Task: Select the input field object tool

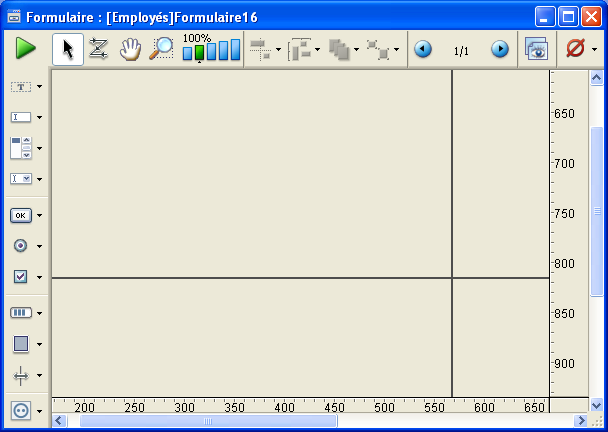Action: (21, 117)
